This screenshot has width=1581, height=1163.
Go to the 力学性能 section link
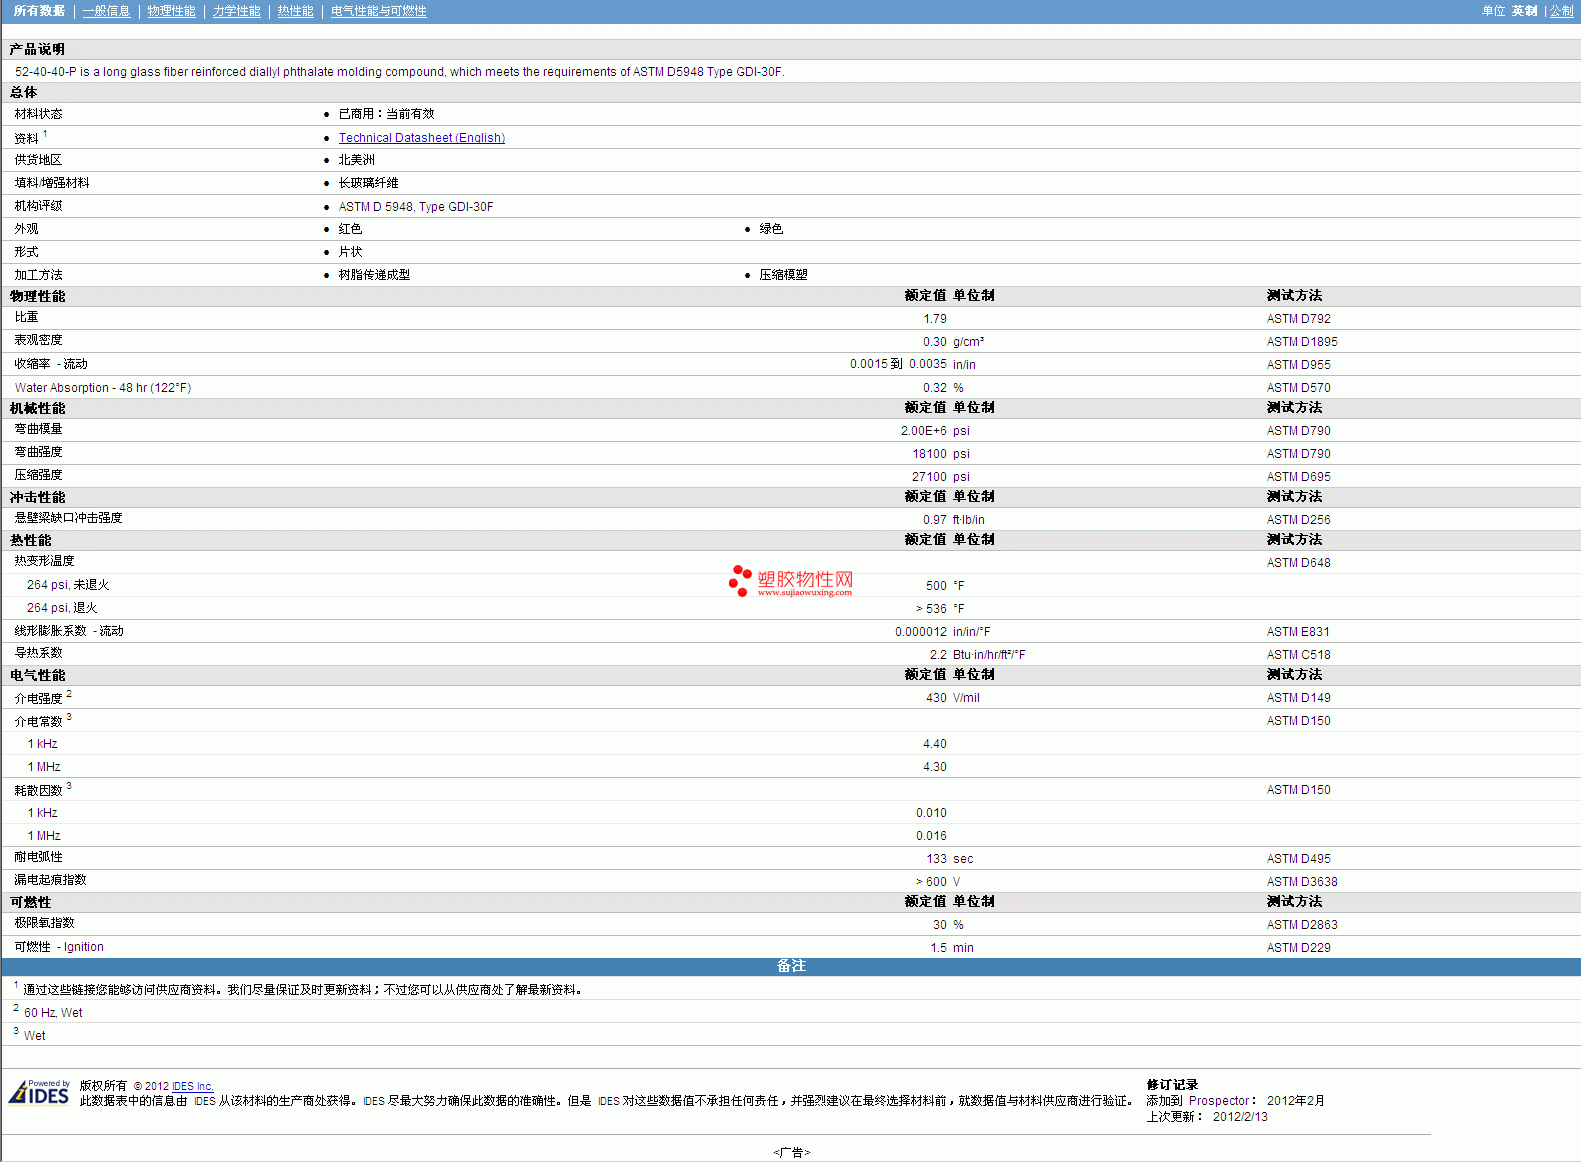(236, 11)
